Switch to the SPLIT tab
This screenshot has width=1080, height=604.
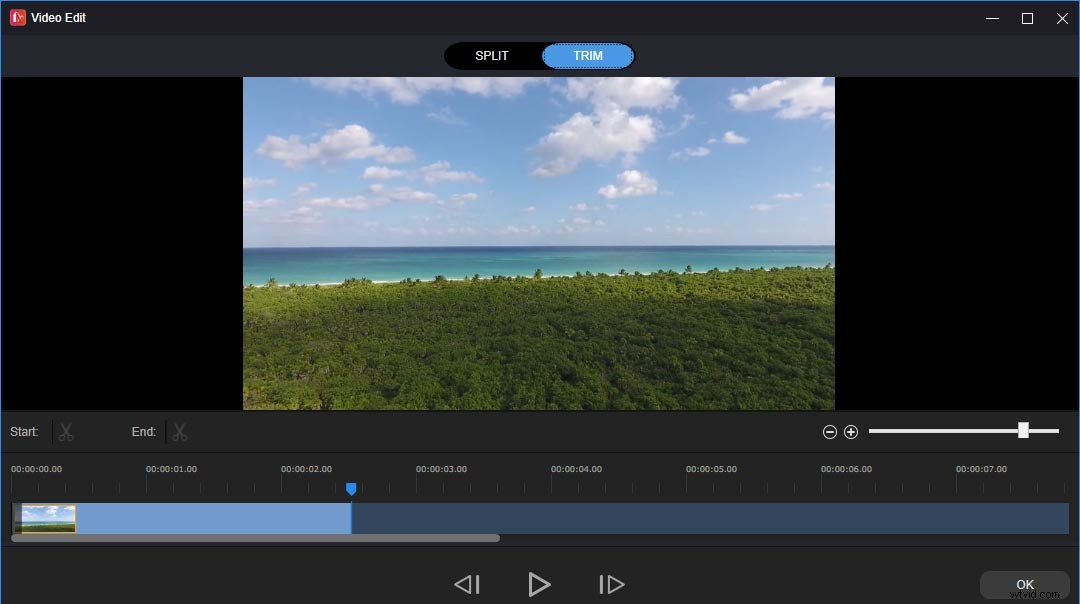(x=492, y=56)
